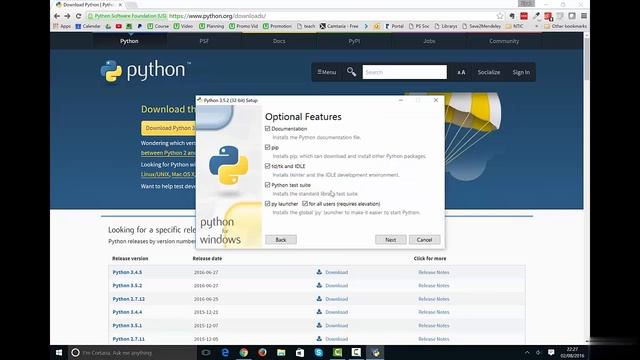Open the Portal bookmark
This screenshot has width=640, height=360.
pos(394,26)
